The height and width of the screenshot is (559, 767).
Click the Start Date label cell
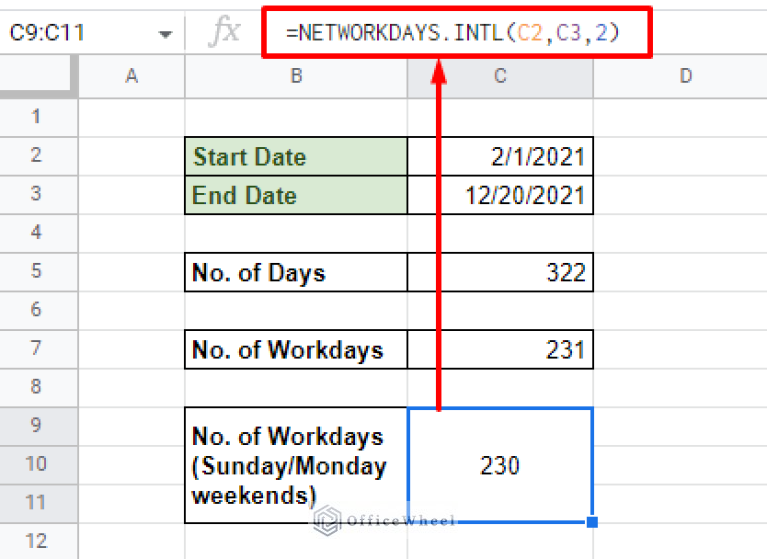coord(296,157)
